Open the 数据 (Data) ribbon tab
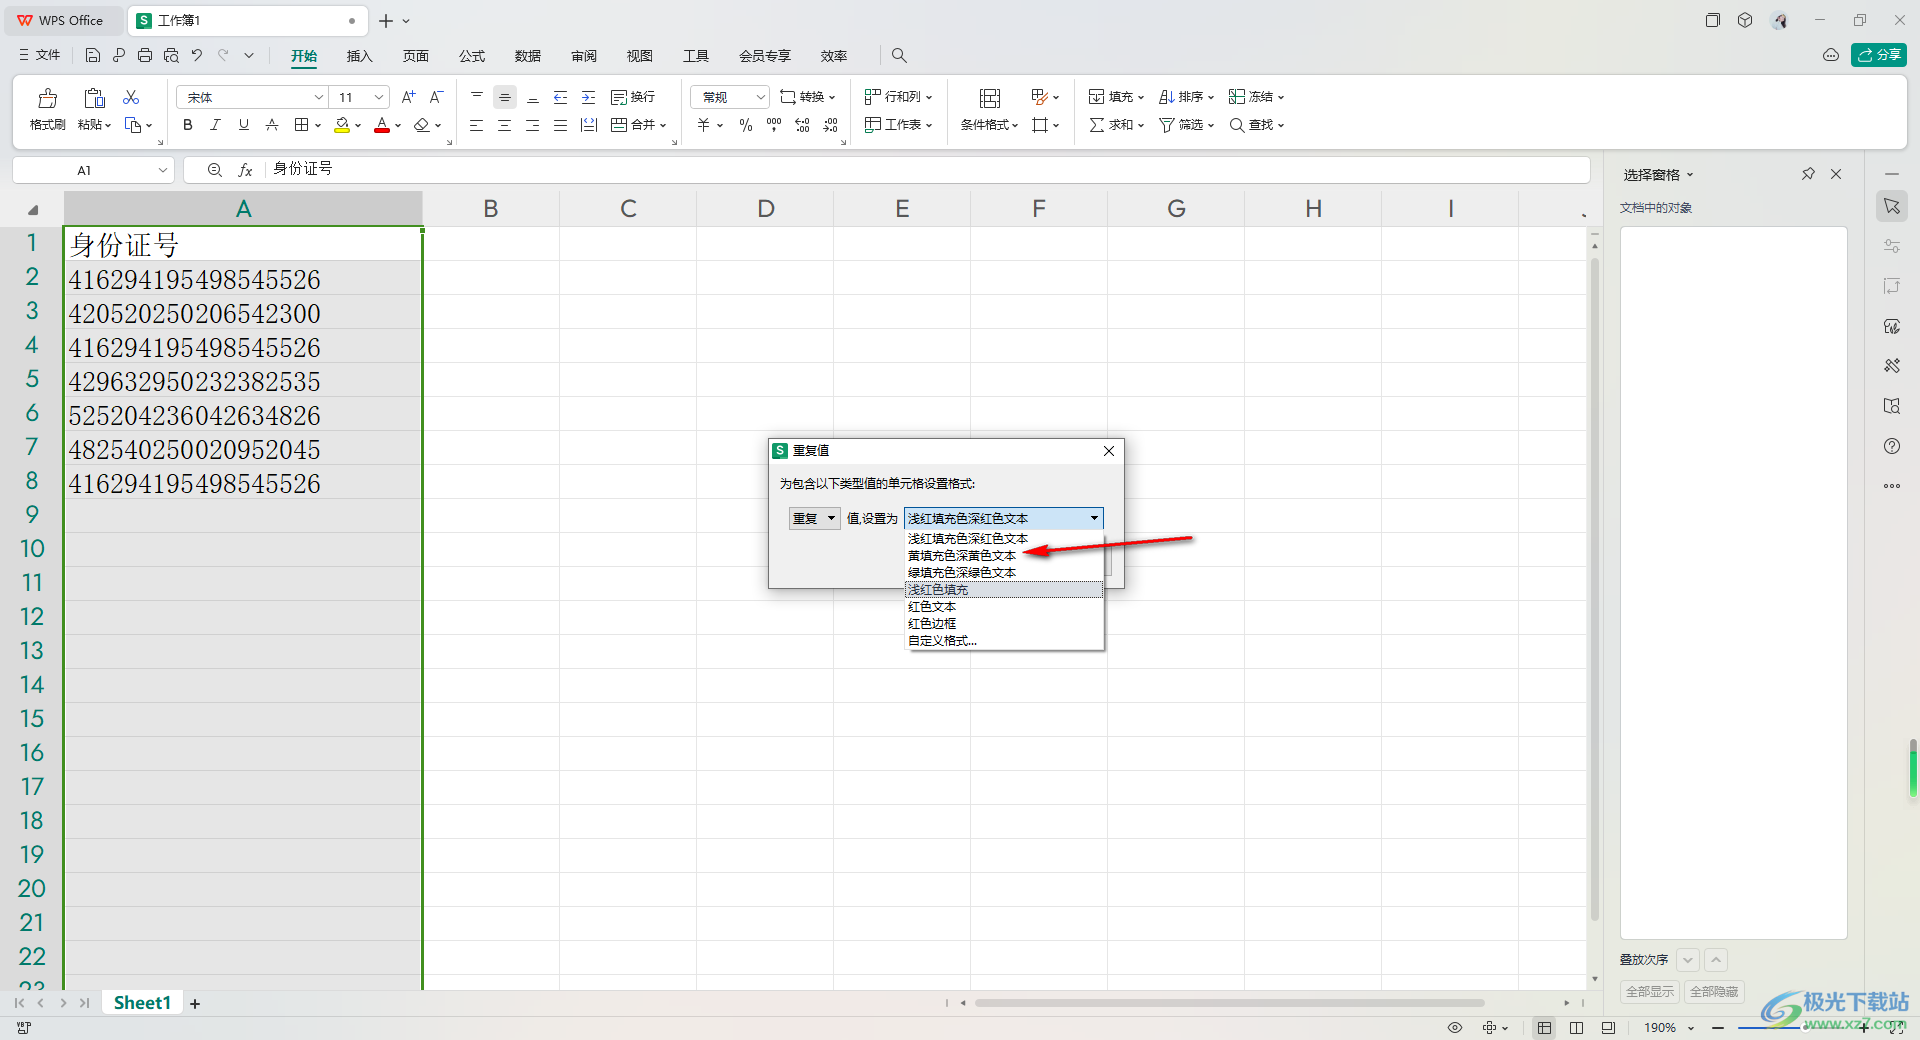Screen dimensions: 1920x1040 point(528,56)
